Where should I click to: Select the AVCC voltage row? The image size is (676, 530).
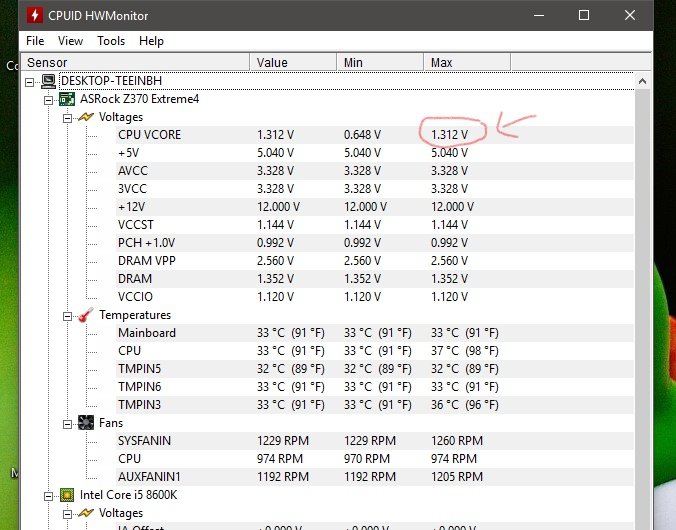click(x=374, y=171)
